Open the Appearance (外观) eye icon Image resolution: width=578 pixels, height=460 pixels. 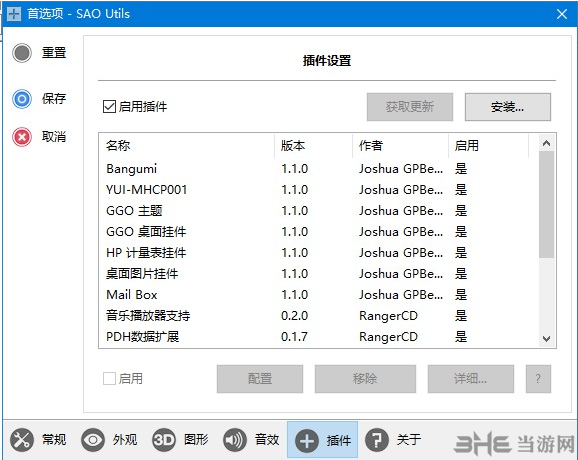pyautogui.click(x=93, y=439)
